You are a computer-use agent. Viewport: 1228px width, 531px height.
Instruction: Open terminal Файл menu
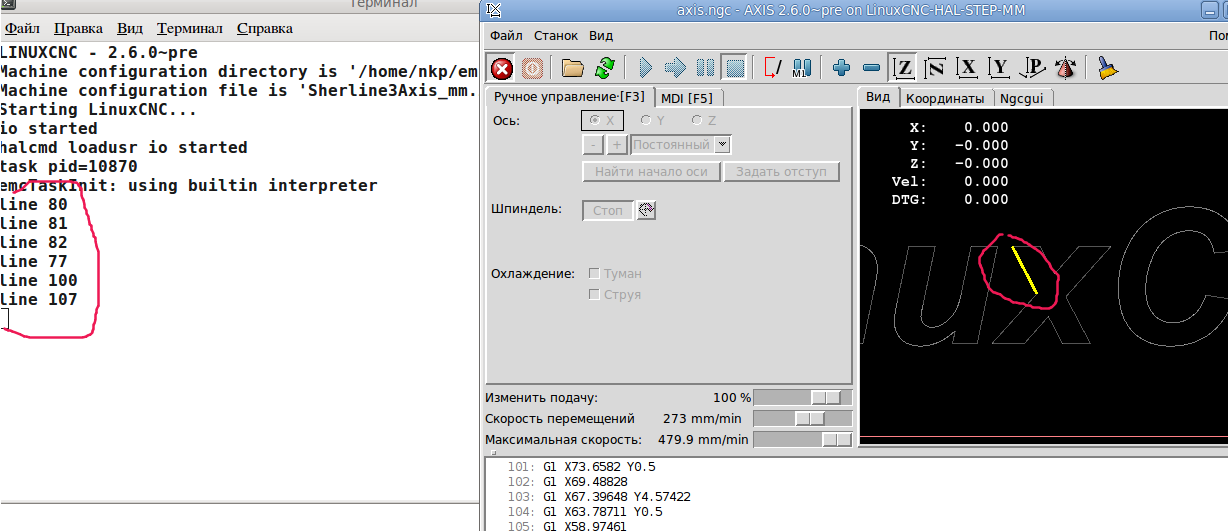(x=22, y=28)
